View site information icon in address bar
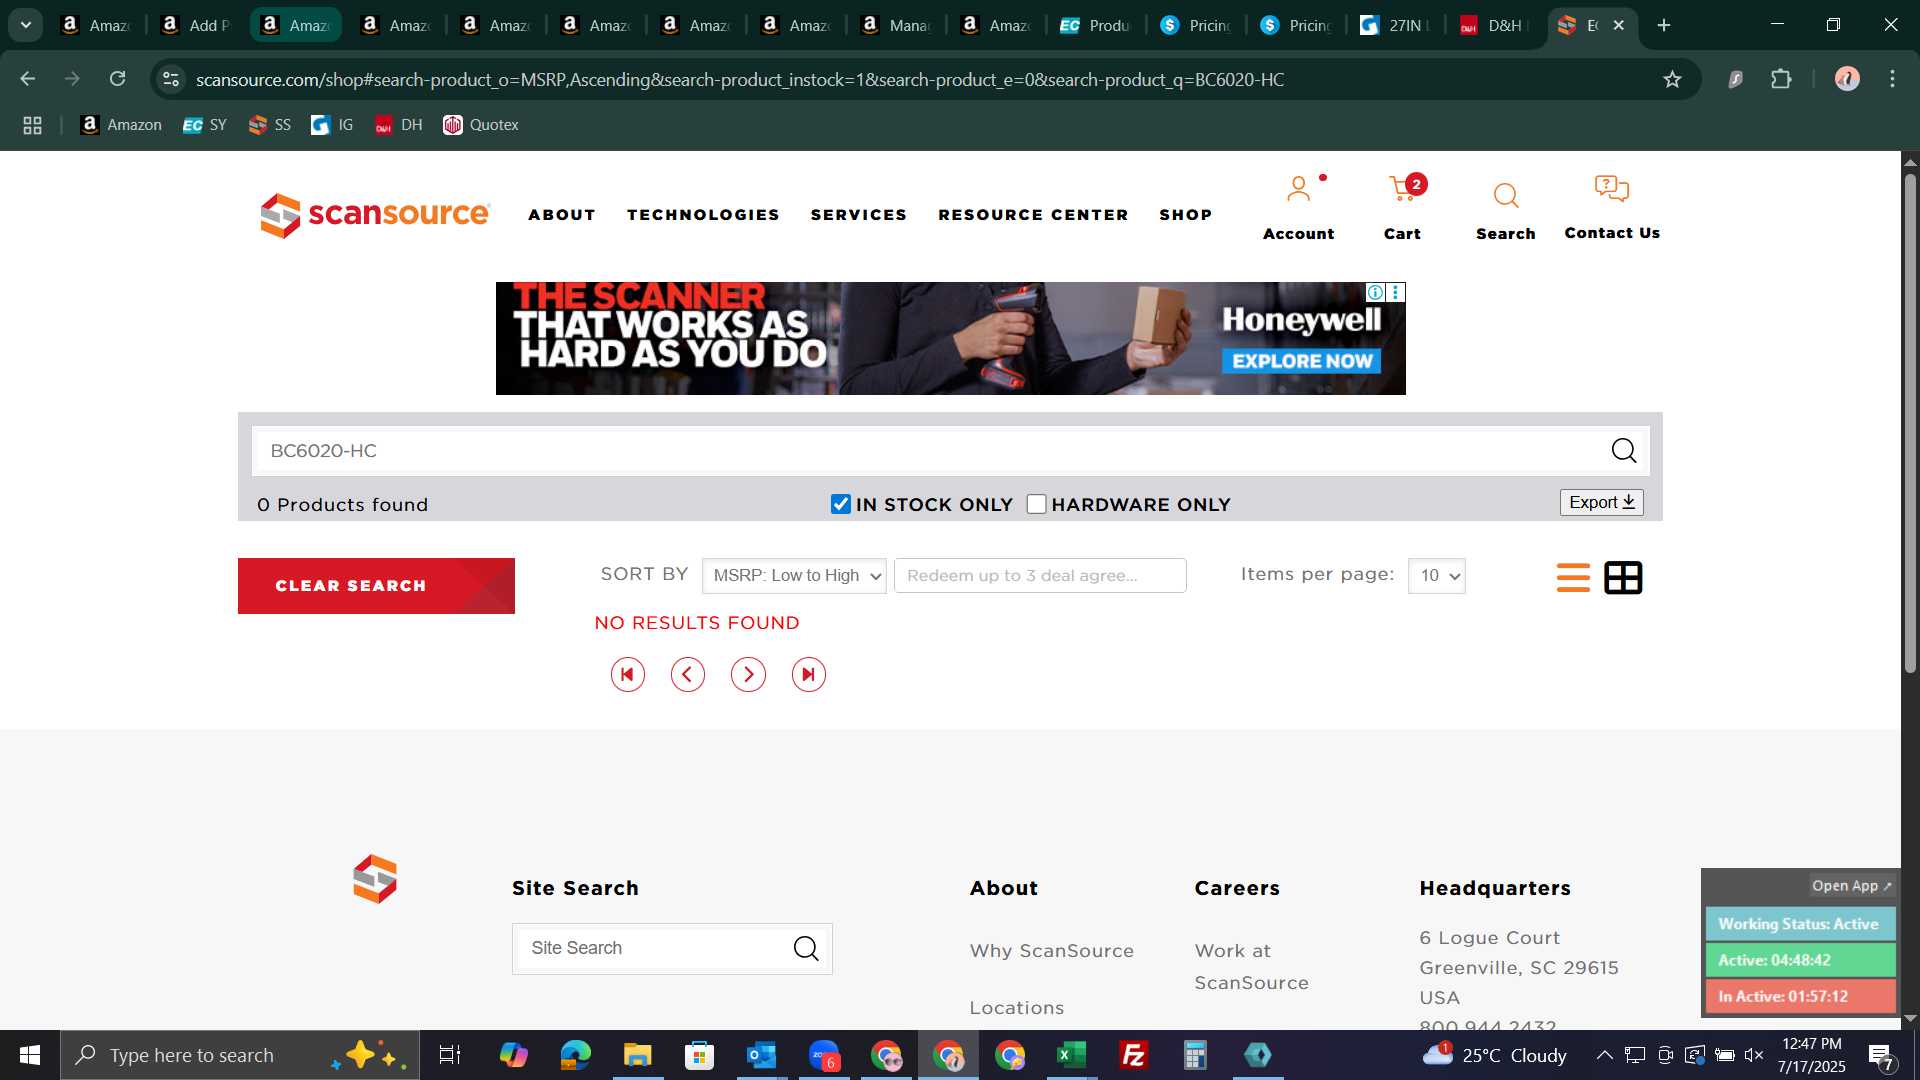Screen dimensions: 1920x1080 coord(171,79)
